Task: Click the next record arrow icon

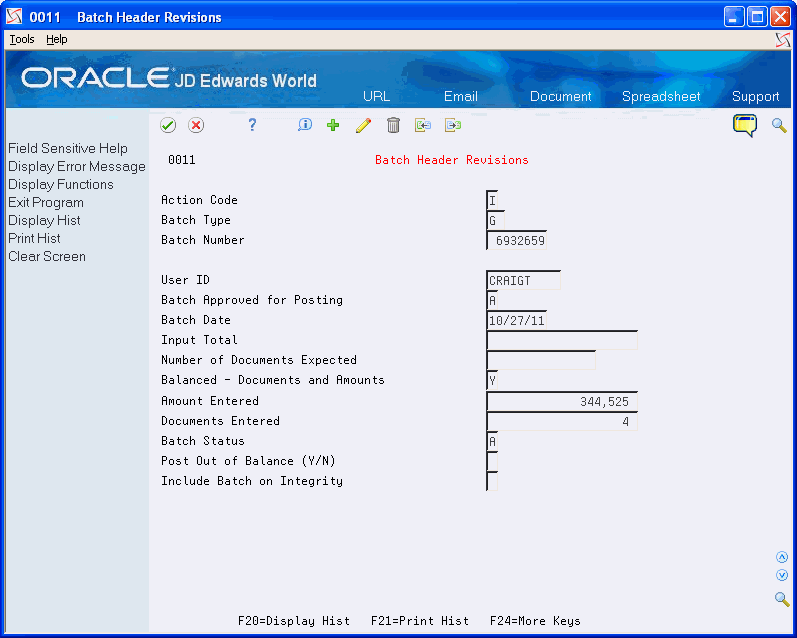Action: tap(452, 125)
